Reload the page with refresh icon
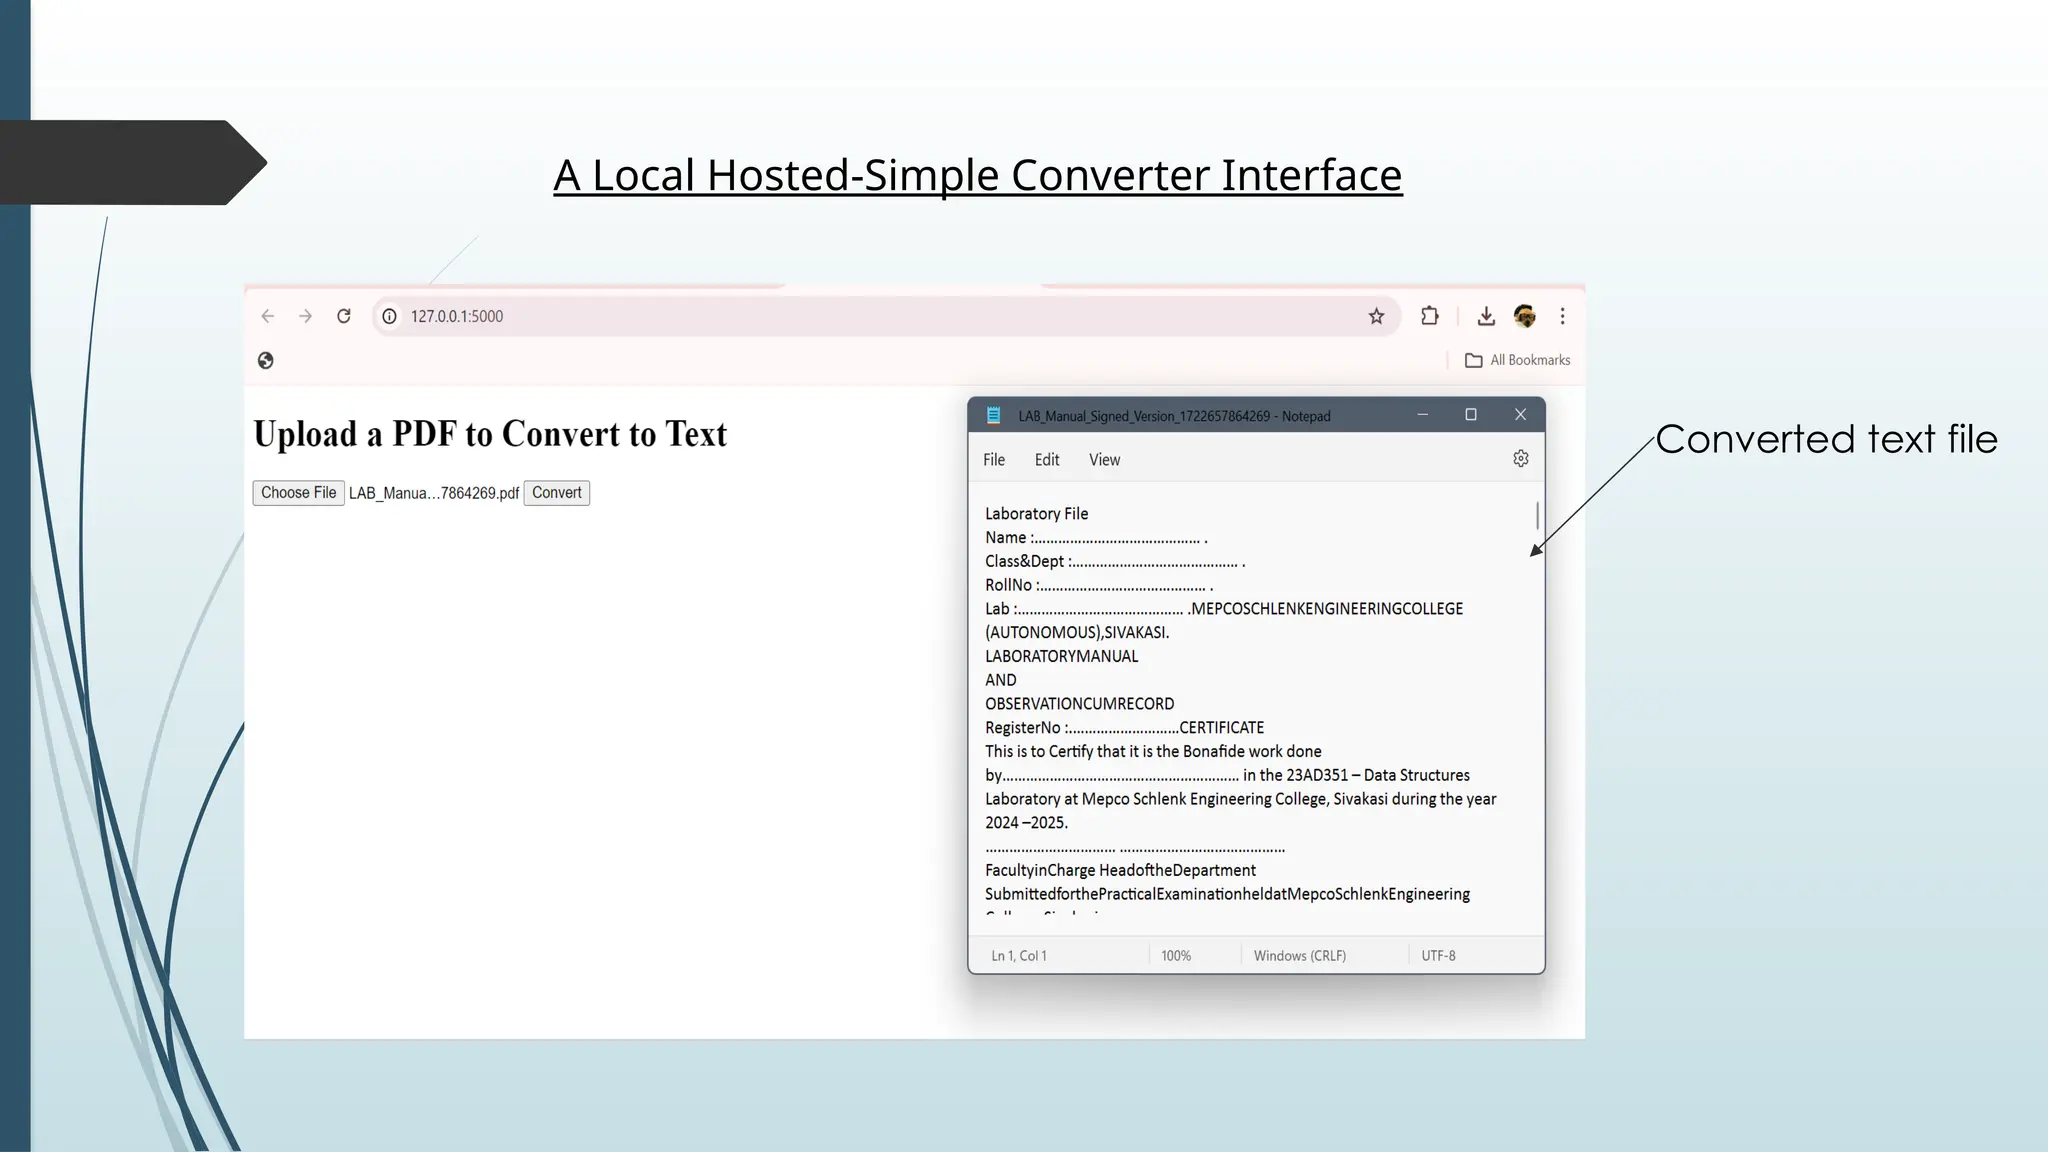 [x=343, y=316]
